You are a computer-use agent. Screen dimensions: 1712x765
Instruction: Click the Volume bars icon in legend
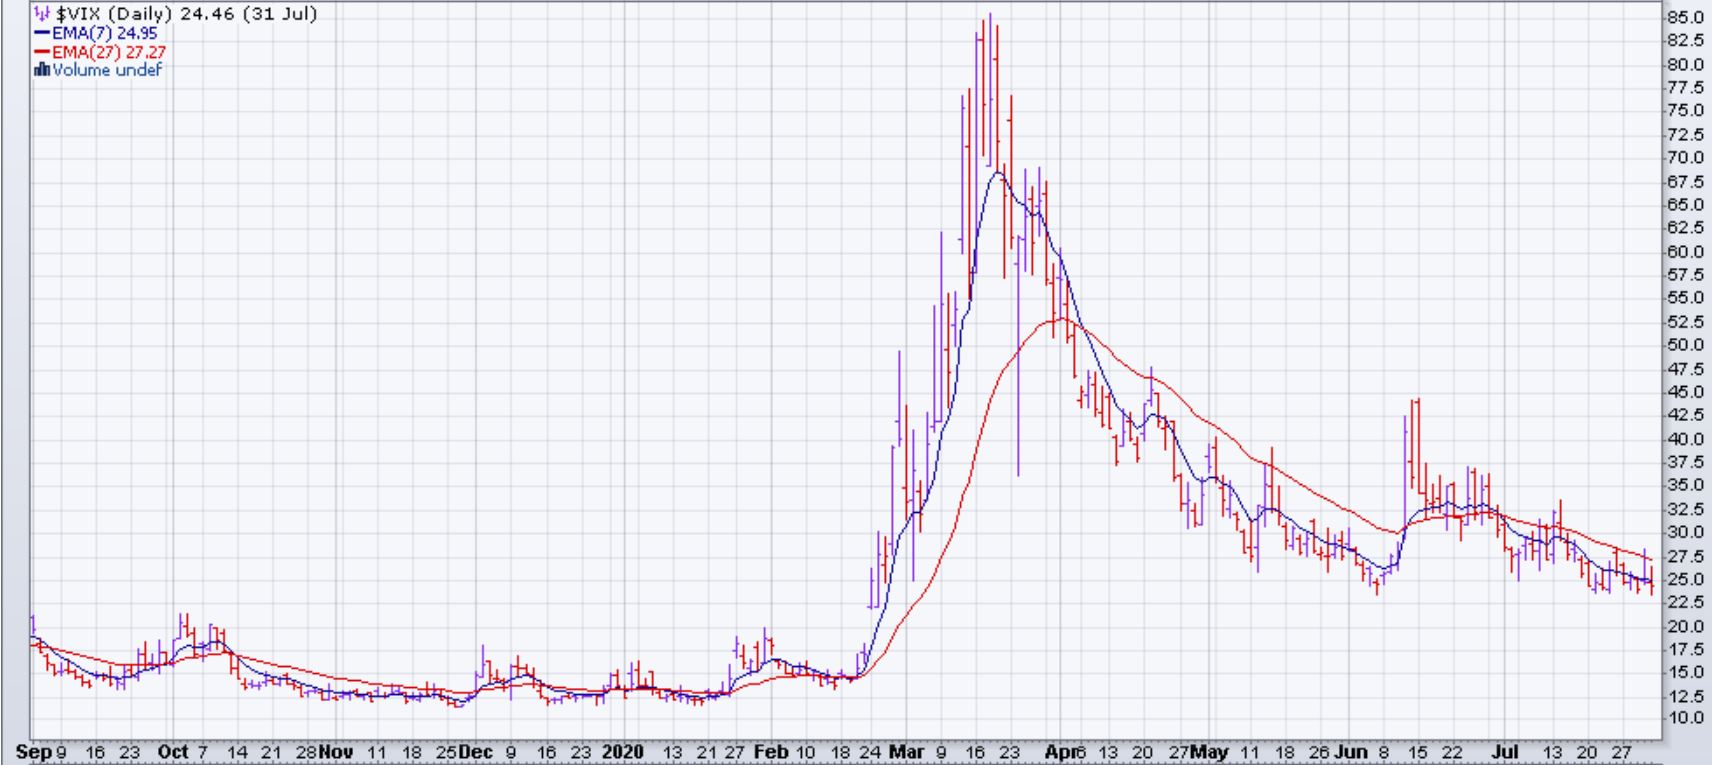(x=42, y=70)
